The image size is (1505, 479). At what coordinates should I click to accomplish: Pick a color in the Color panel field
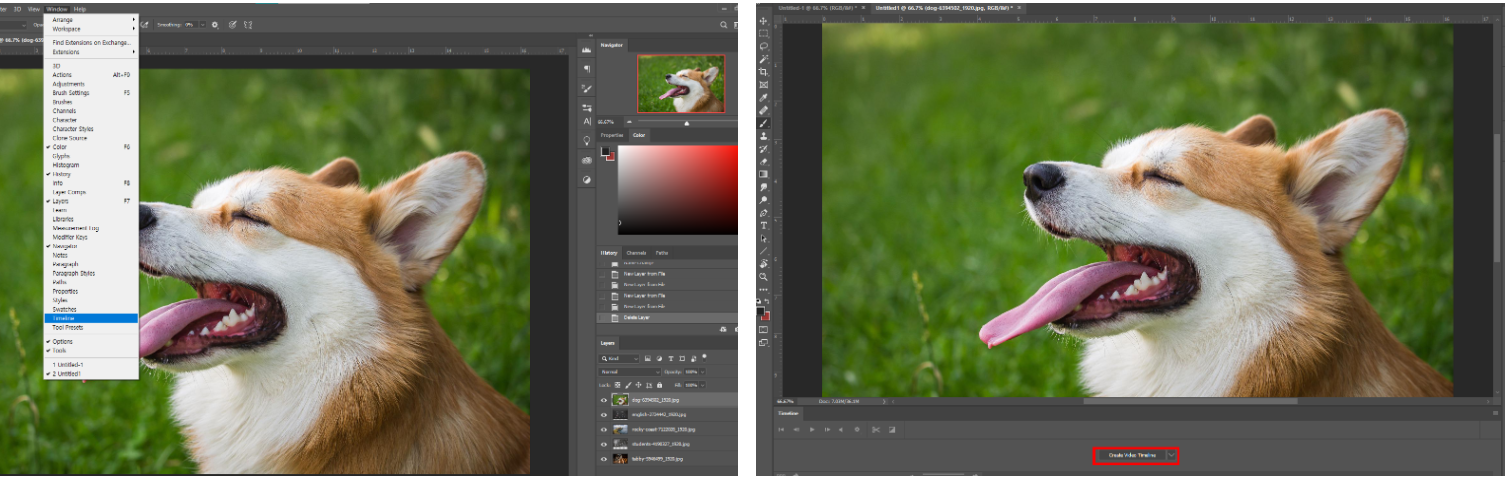point(677,190)
